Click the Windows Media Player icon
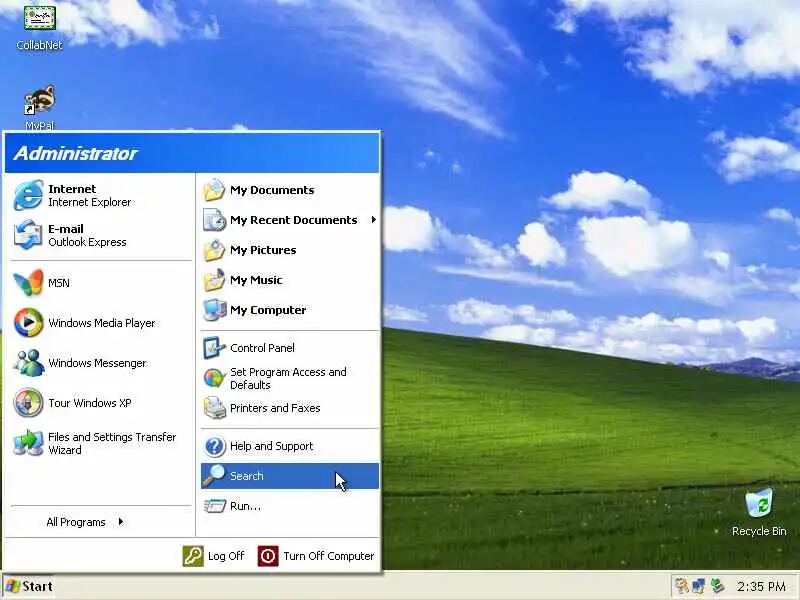Image resolution: width=800 pixels, height=600 pixels. coord(28,322)
